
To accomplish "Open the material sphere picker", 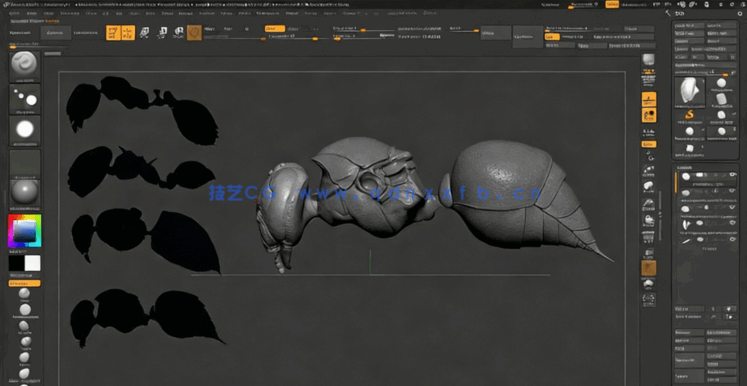I will coord(25,194).
